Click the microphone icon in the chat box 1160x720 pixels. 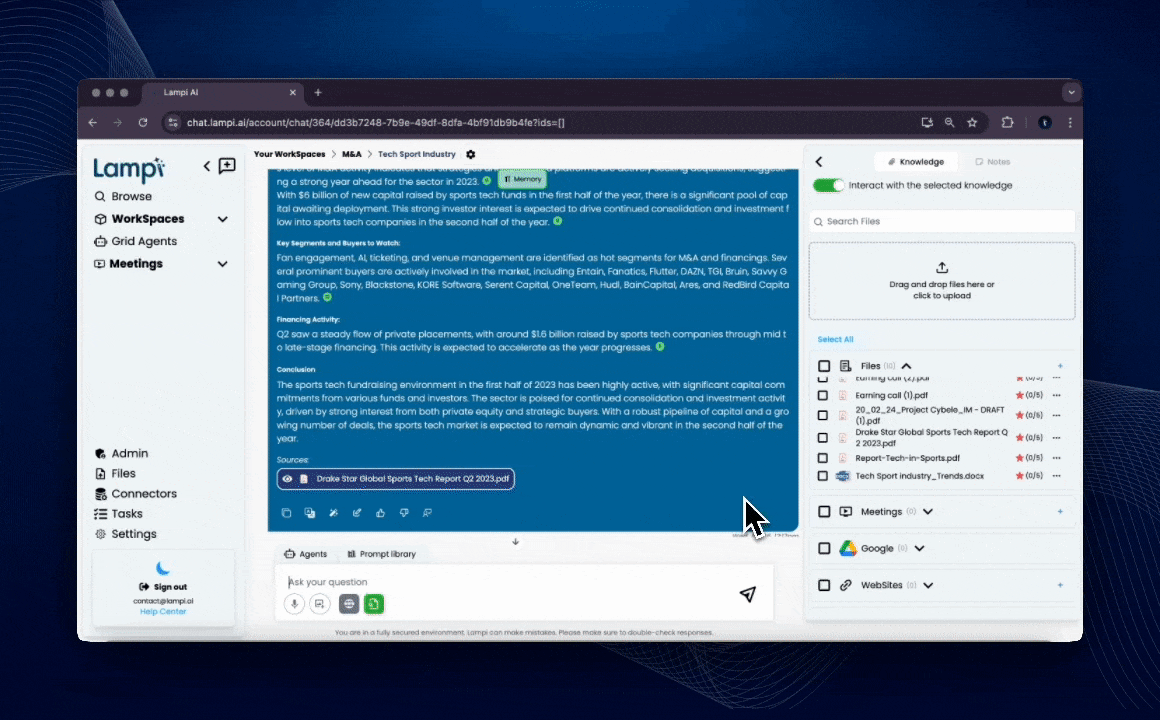coord(294,604)
